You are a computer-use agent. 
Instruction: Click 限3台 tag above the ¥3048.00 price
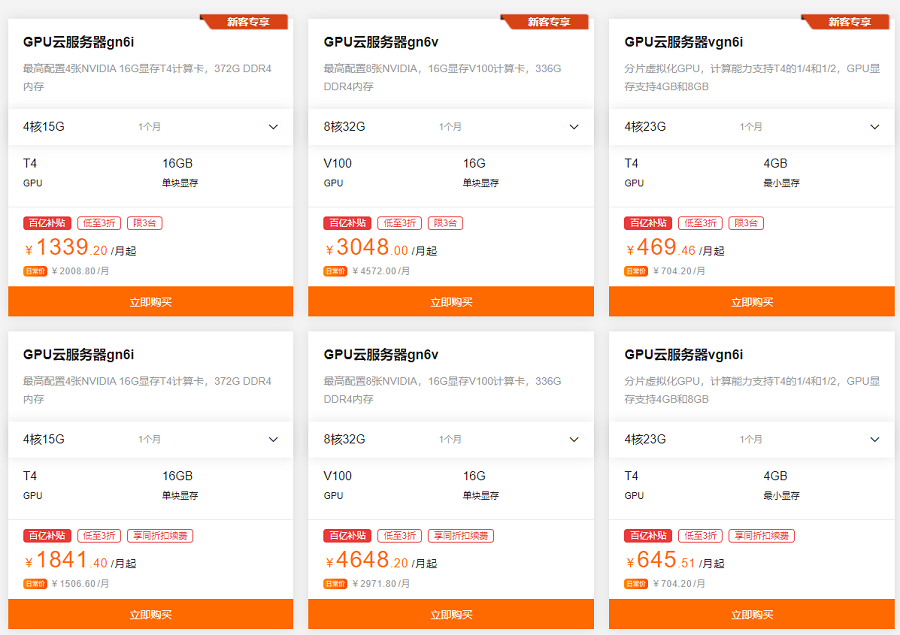click(x=445, y=223)
